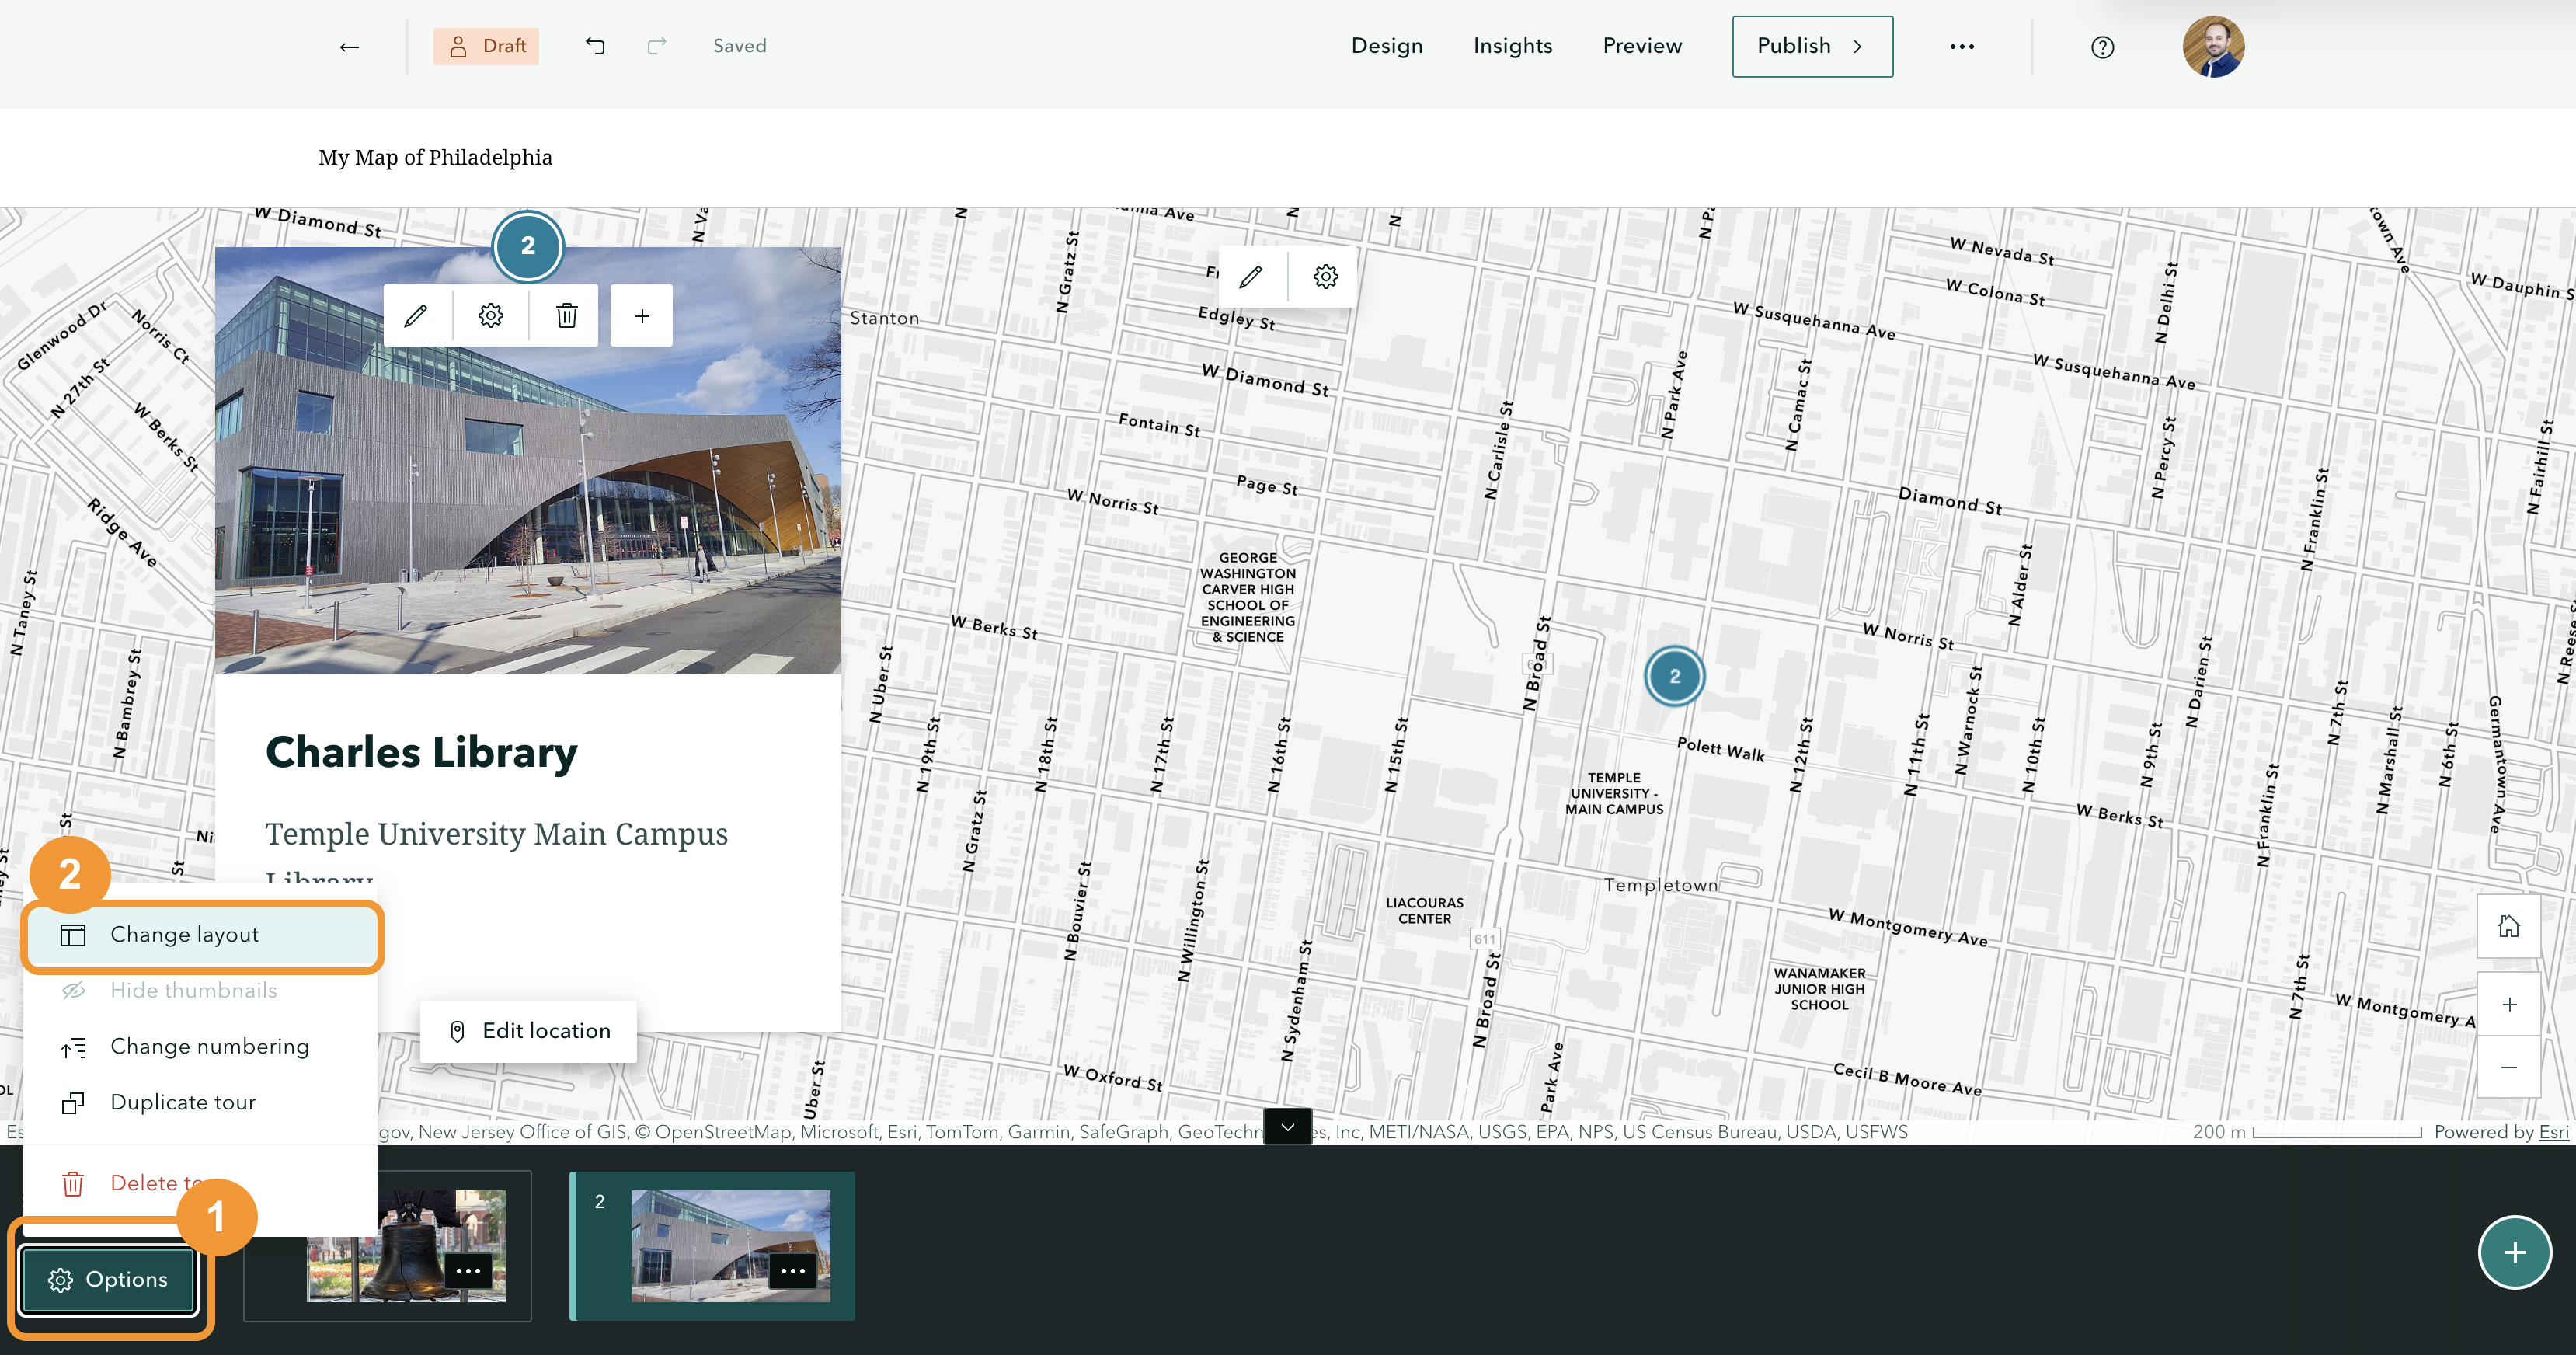Open the ellipsis menu on slide 2 thumbnail
This screenshot has width=2576, height=1355.
coord(793,1271)
